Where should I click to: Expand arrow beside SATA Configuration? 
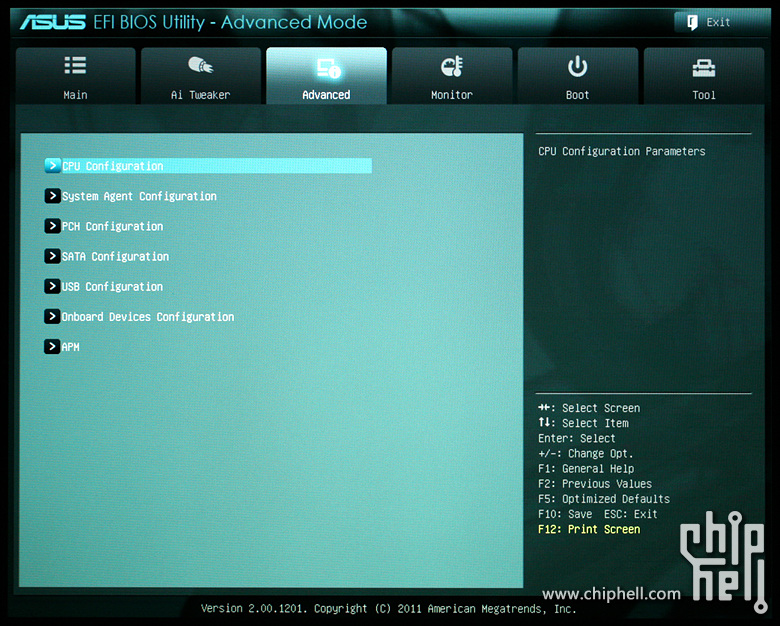pos(52,256)
